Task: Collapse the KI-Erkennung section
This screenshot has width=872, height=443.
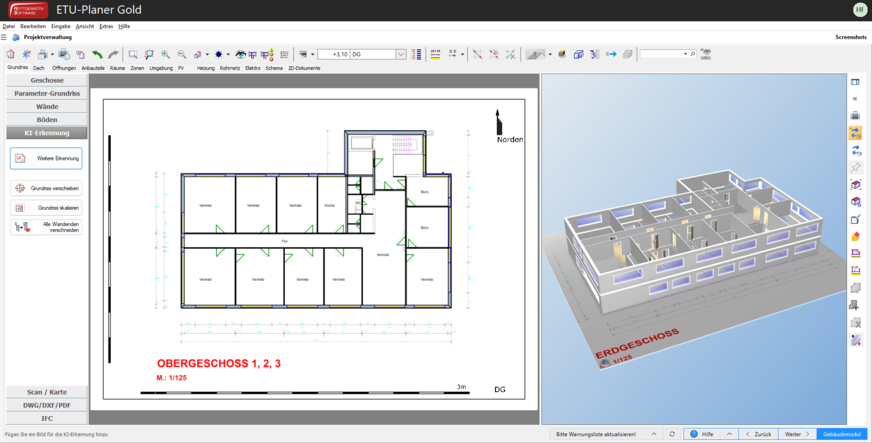Action: (x=47, y=133)
